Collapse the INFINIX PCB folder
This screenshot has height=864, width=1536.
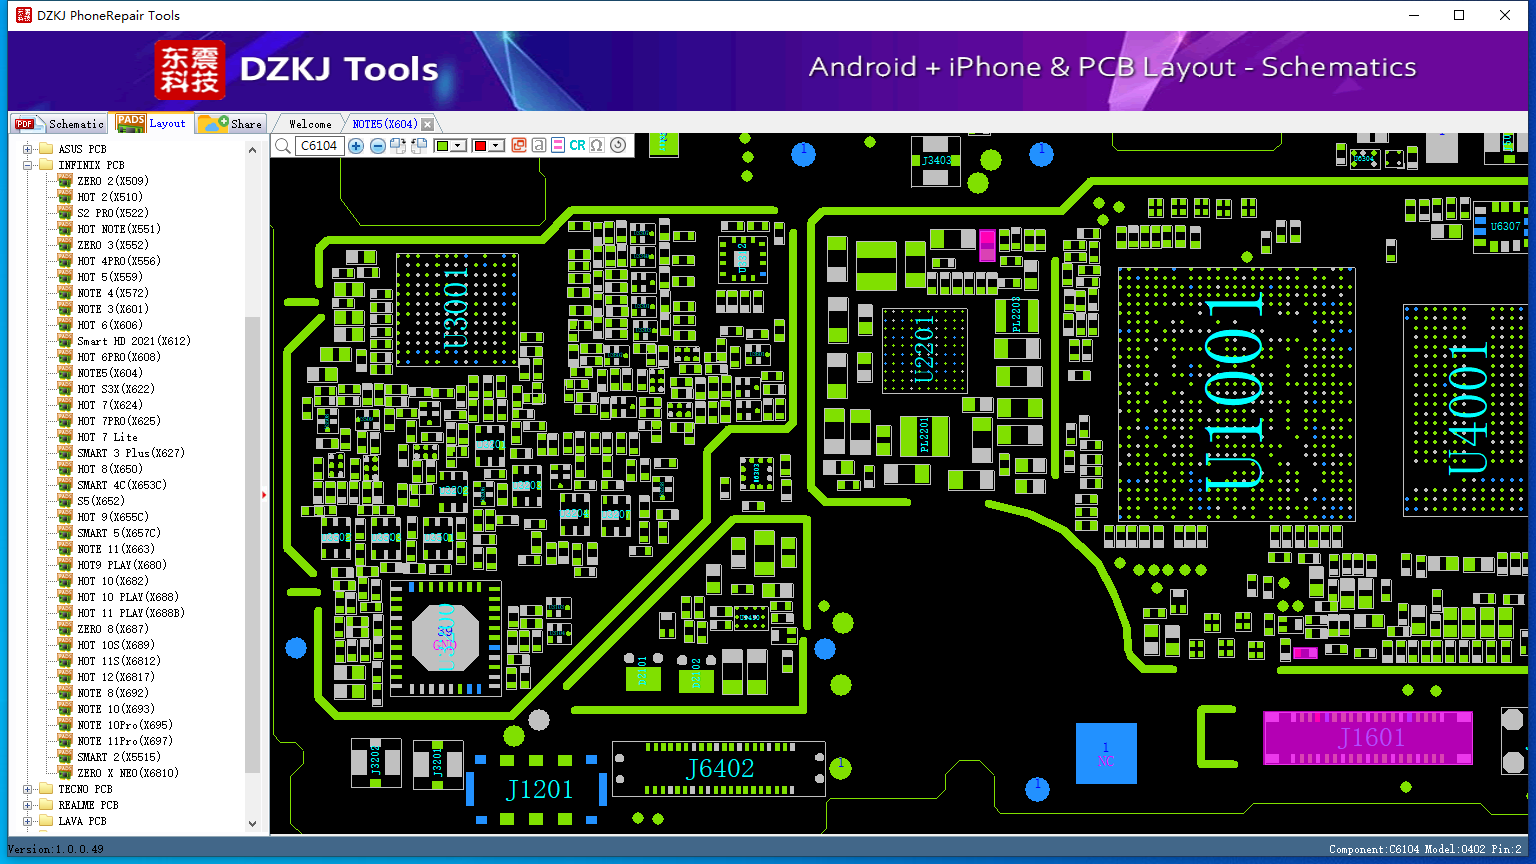tap(28, 165)
